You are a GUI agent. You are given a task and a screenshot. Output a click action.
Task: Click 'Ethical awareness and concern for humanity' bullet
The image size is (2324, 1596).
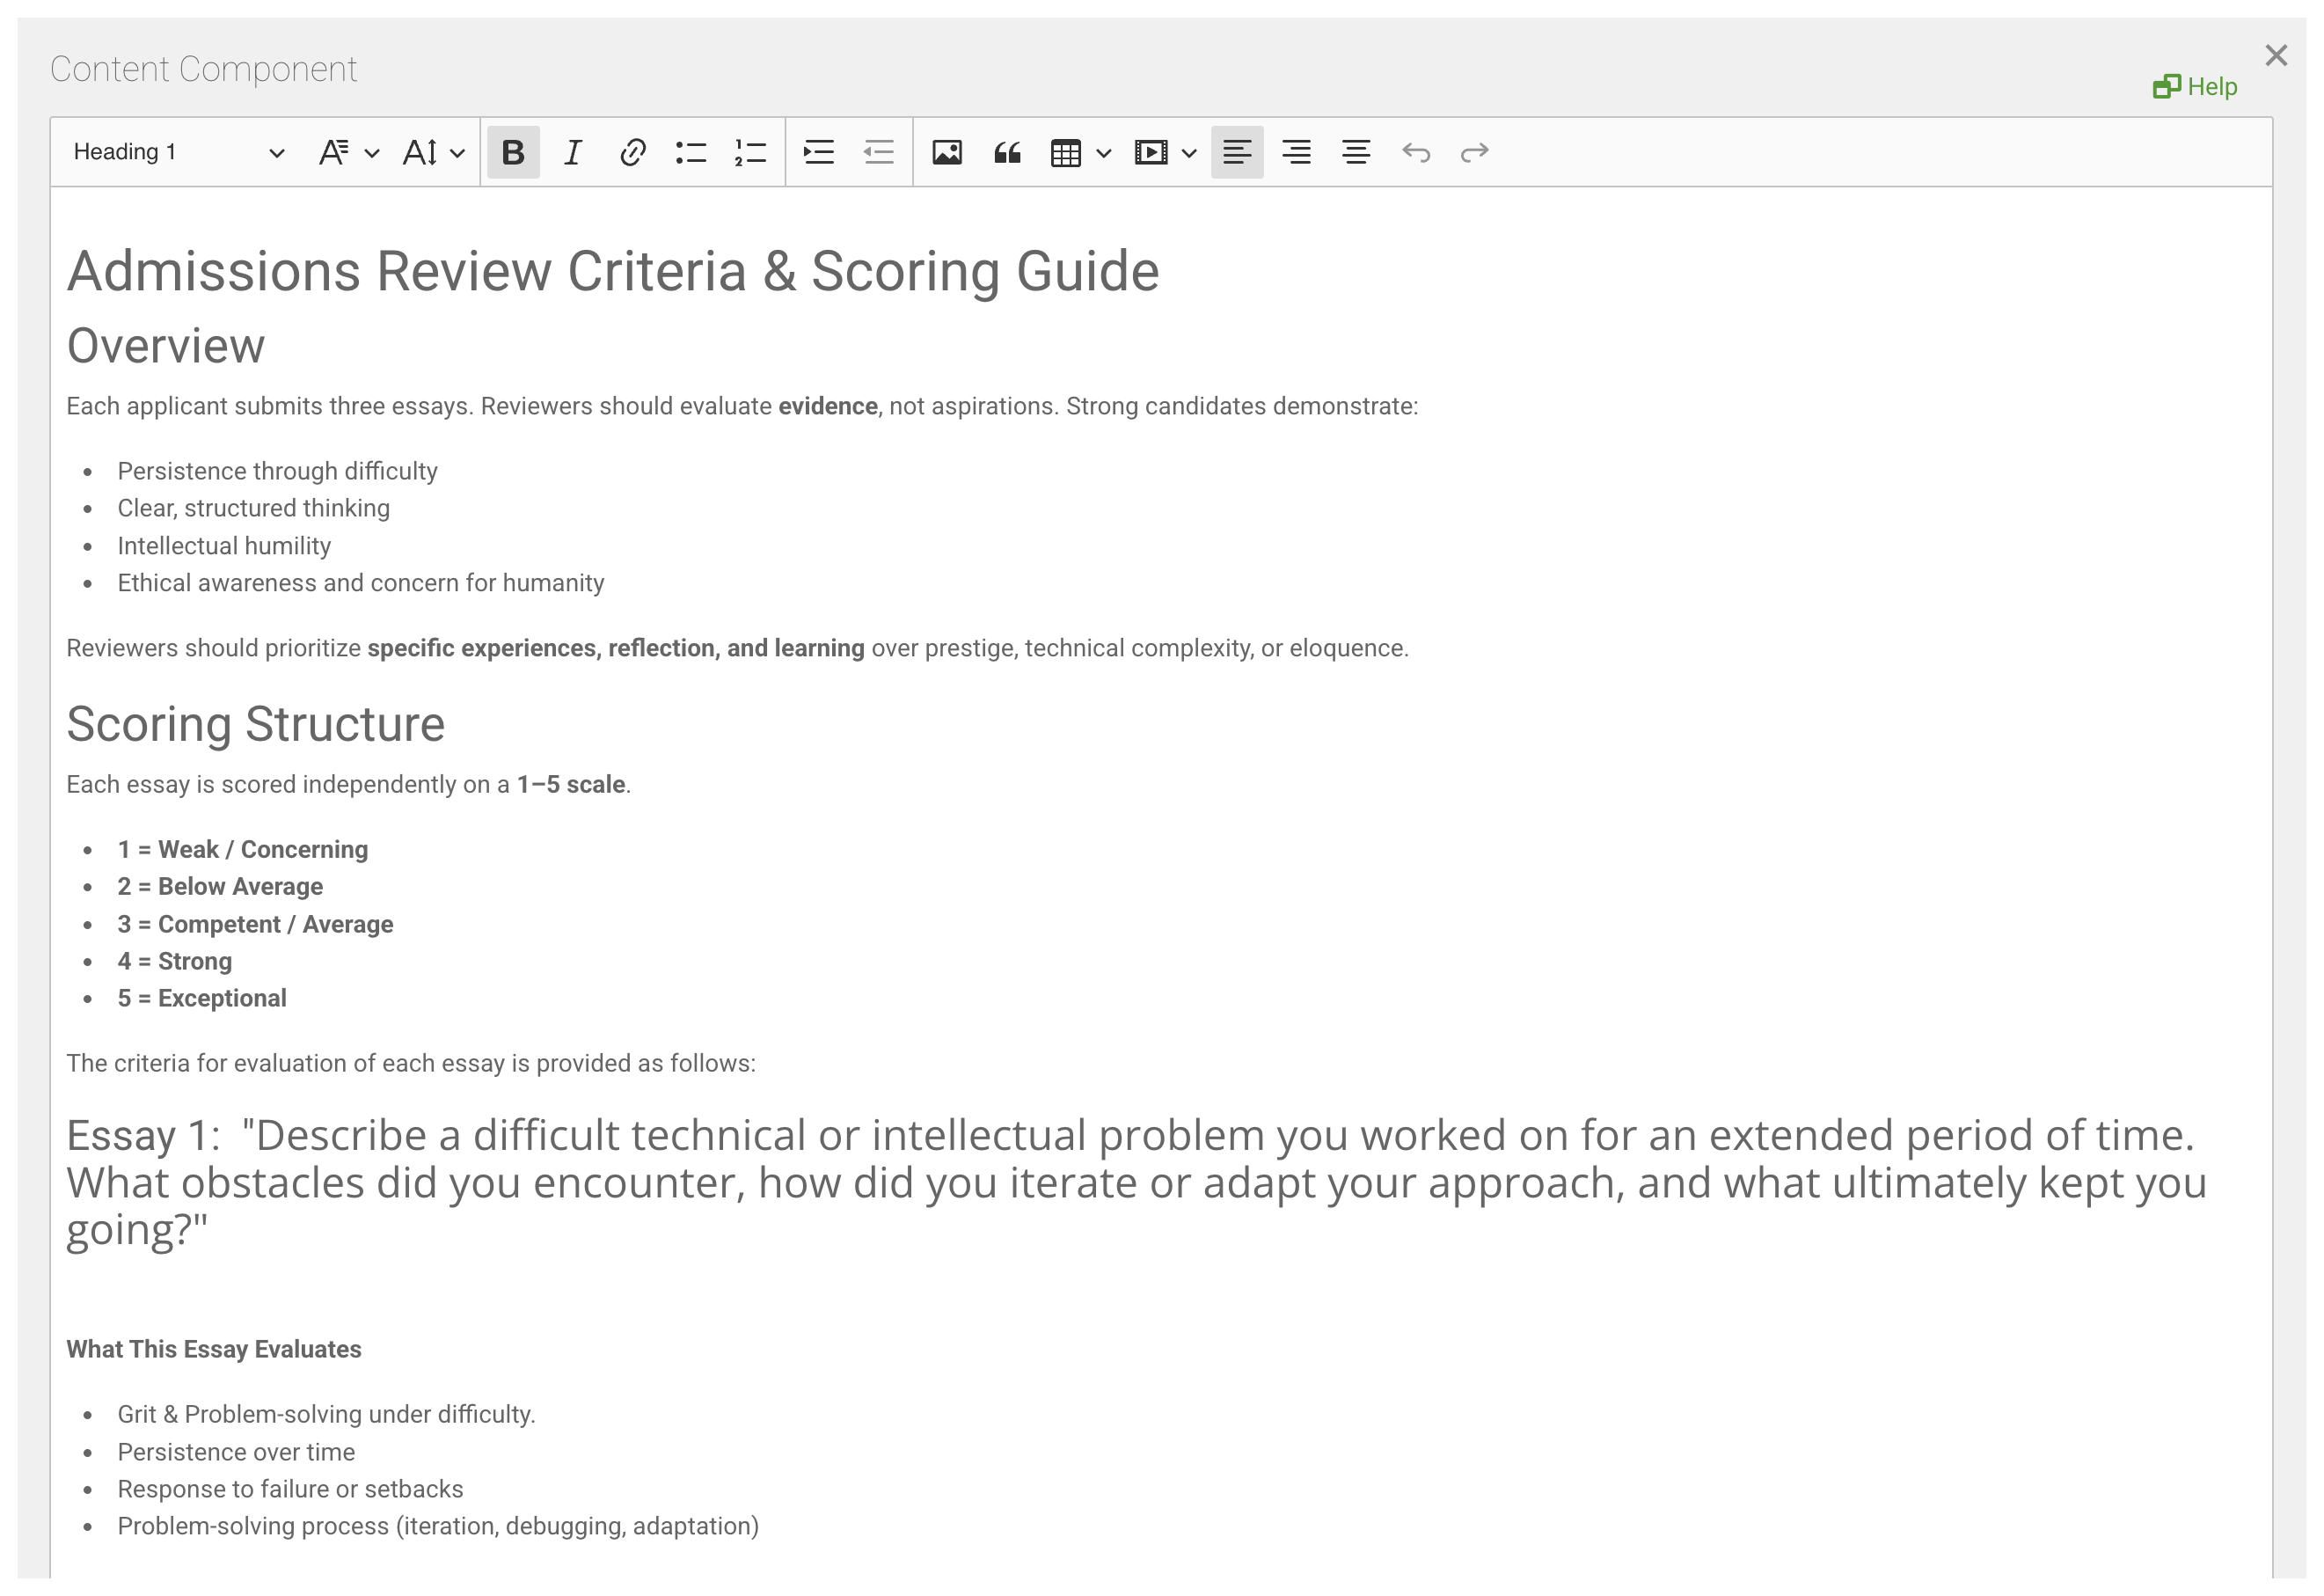[360, 583]
